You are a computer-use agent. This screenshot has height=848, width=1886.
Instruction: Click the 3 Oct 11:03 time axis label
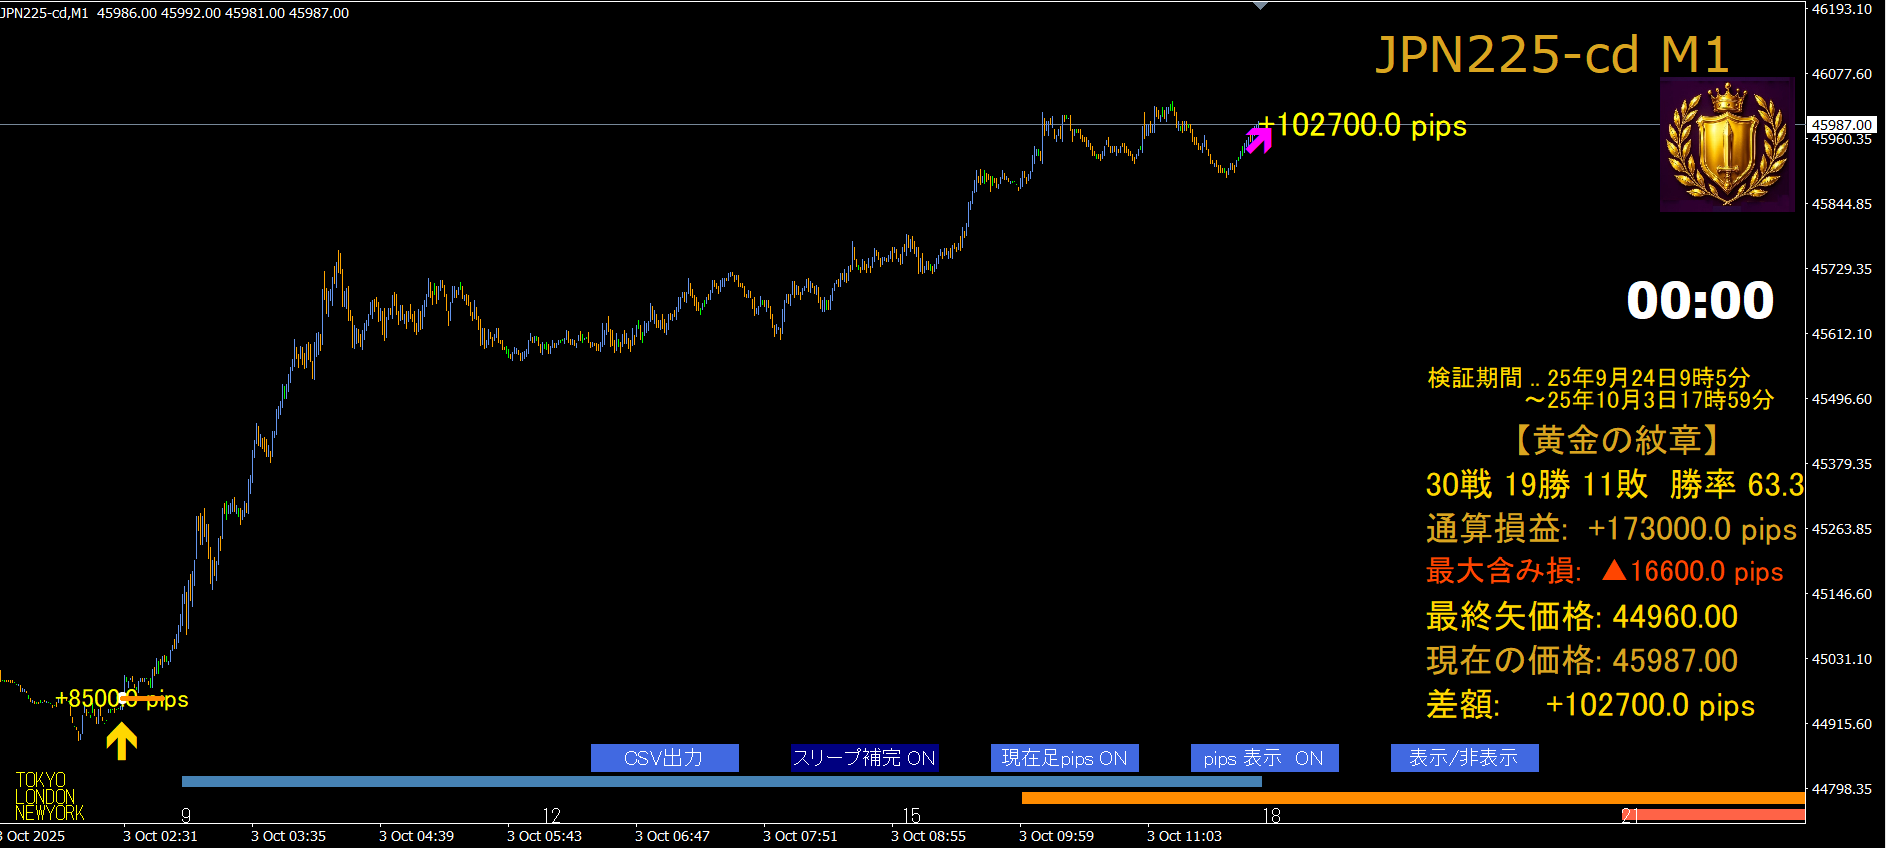(1184, 836)
